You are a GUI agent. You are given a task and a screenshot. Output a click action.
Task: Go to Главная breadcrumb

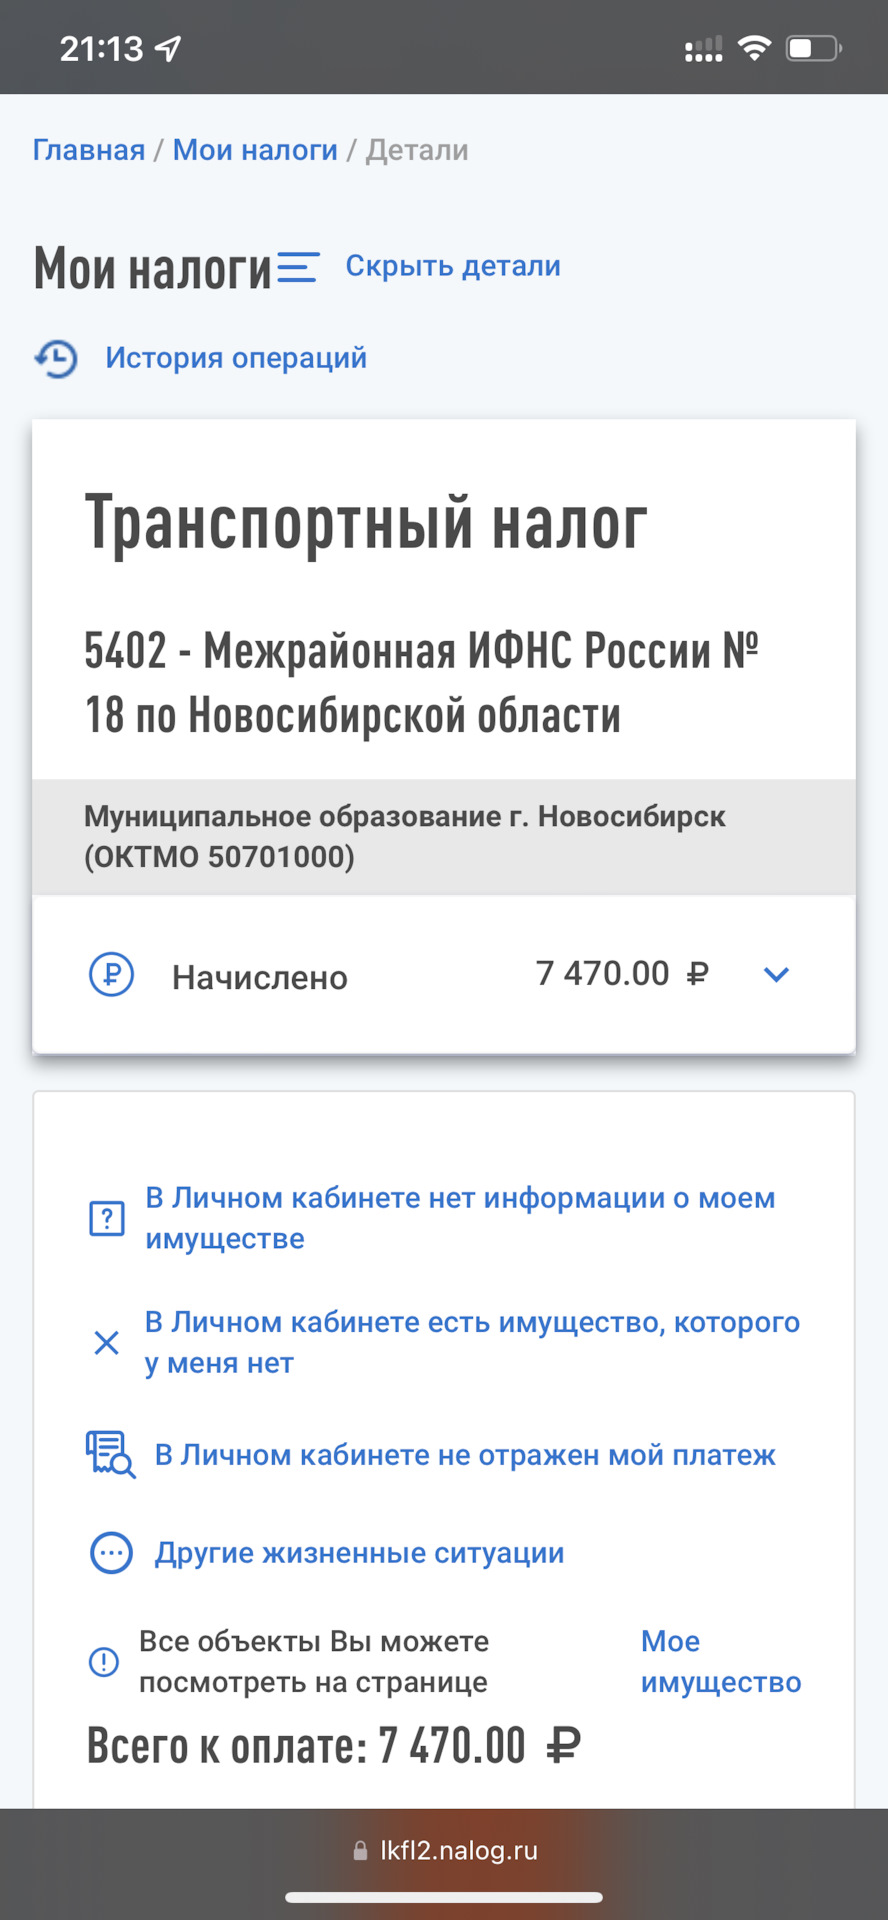89,150
